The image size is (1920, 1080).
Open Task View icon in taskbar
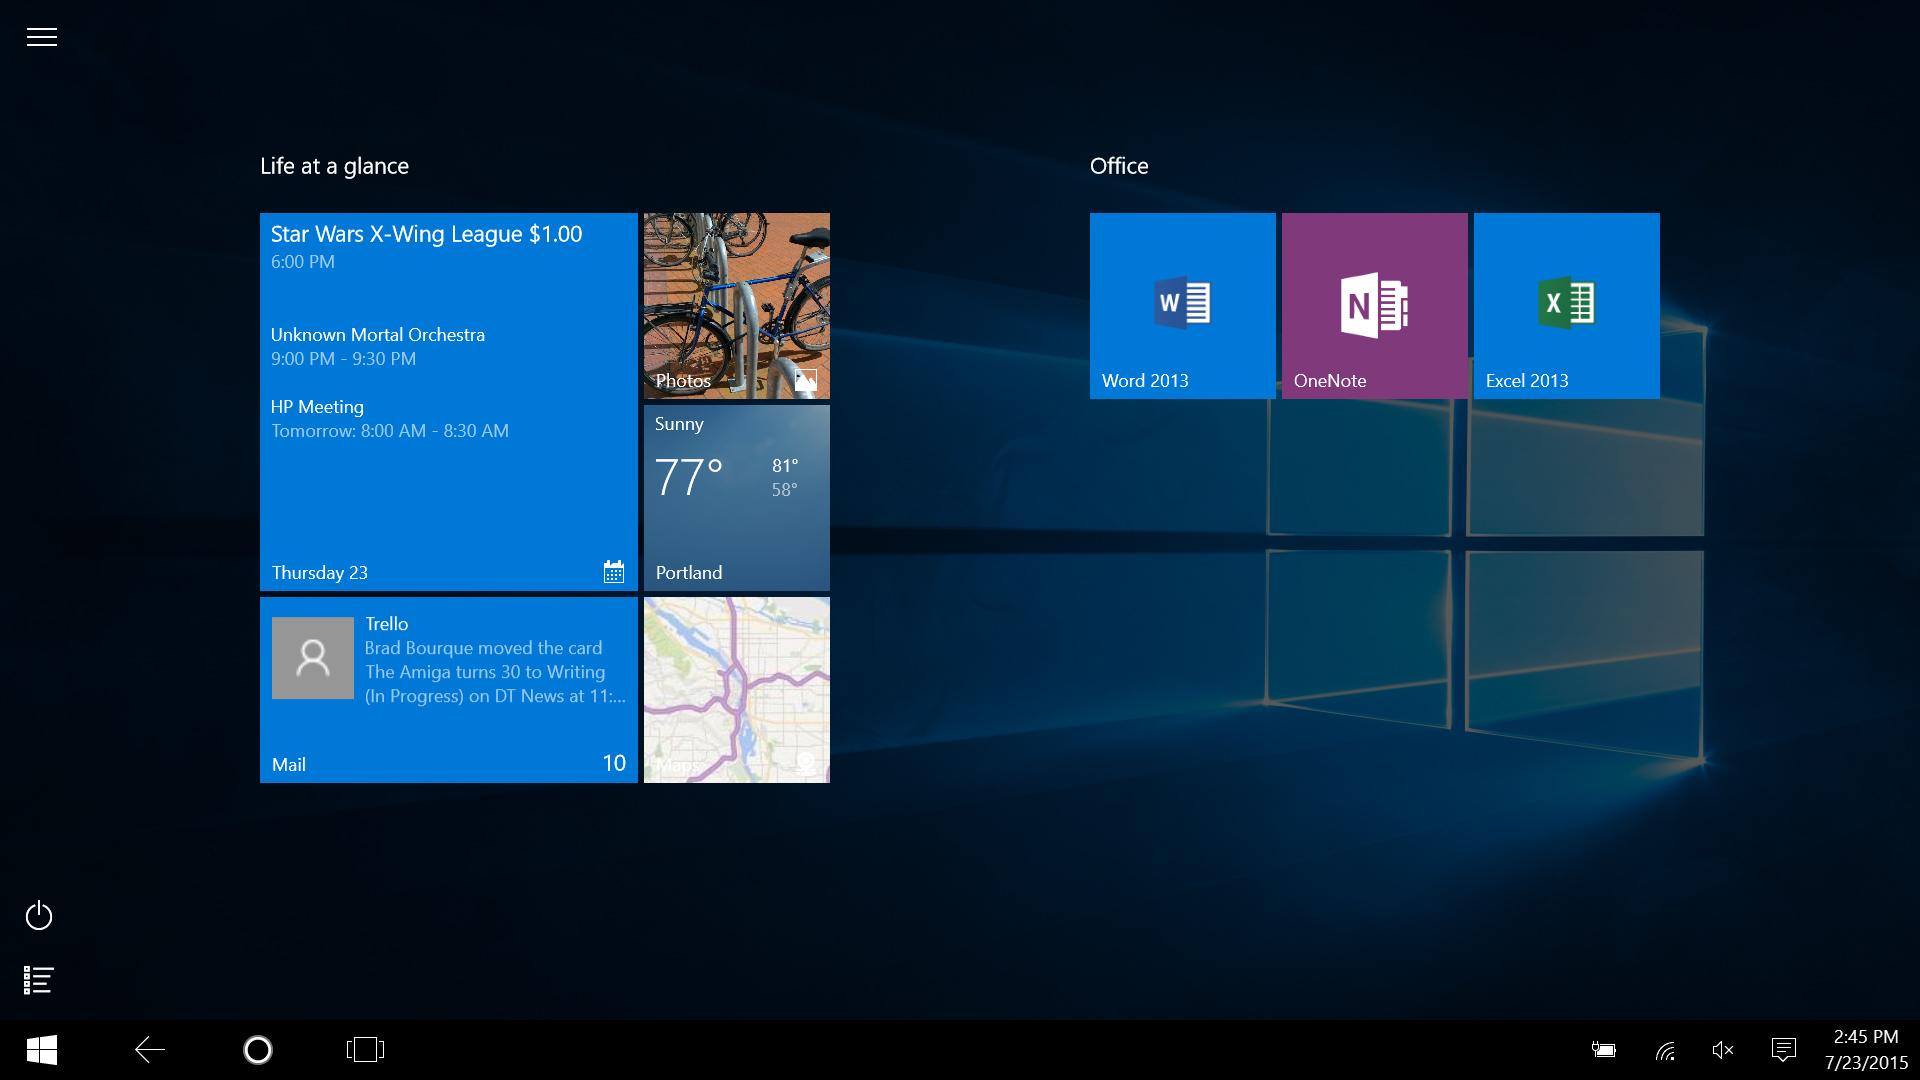coord(365,1050)
